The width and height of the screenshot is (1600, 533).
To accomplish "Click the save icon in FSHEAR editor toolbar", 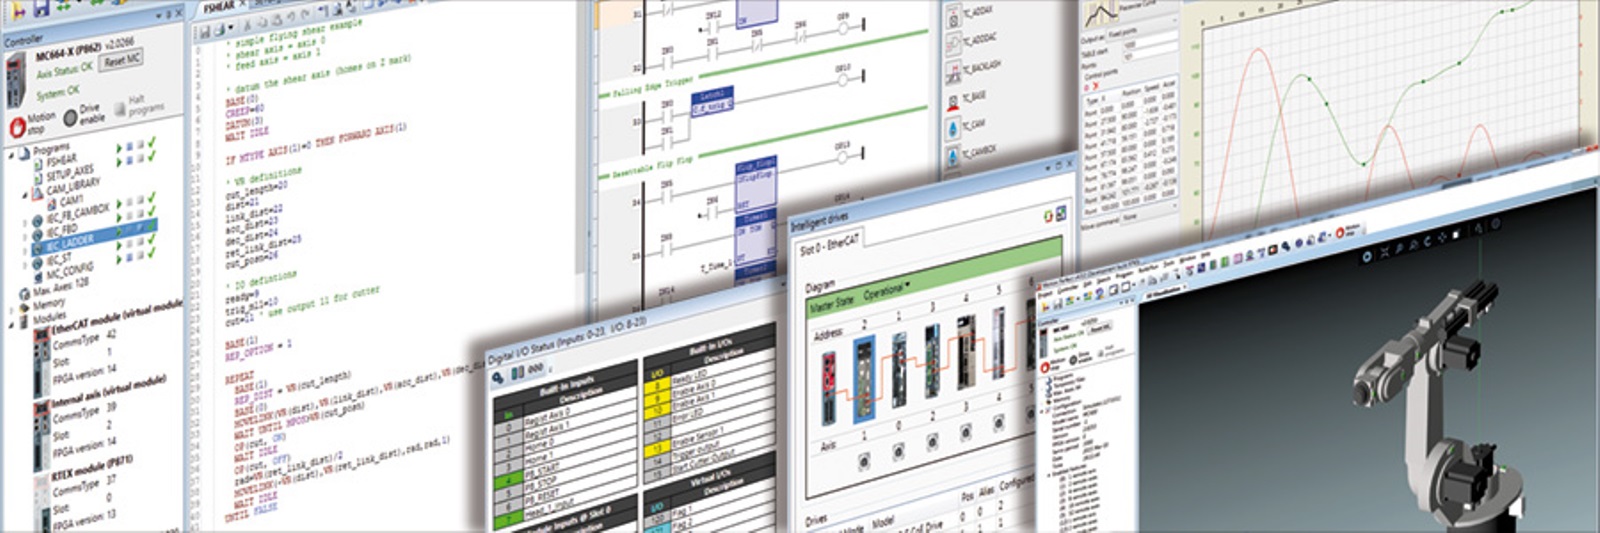I will [x=204, y=32].
